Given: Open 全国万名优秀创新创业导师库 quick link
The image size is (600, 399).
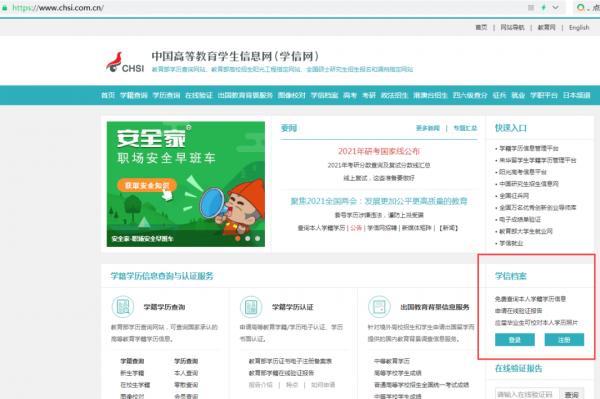Looking at the screenshot, I should (x=538, y=208).
